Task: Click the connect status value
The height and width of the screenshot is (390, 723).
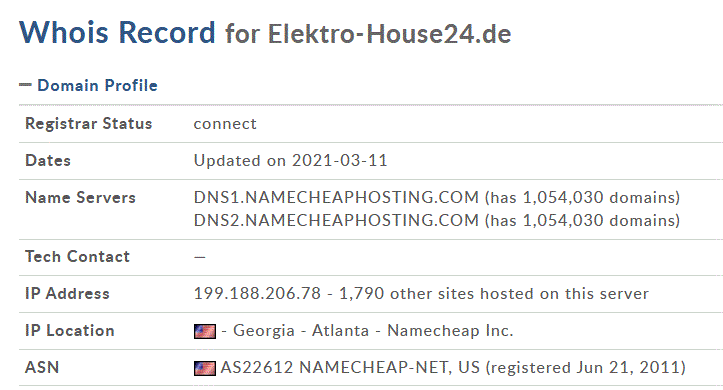Action: (x=225, y=124)
